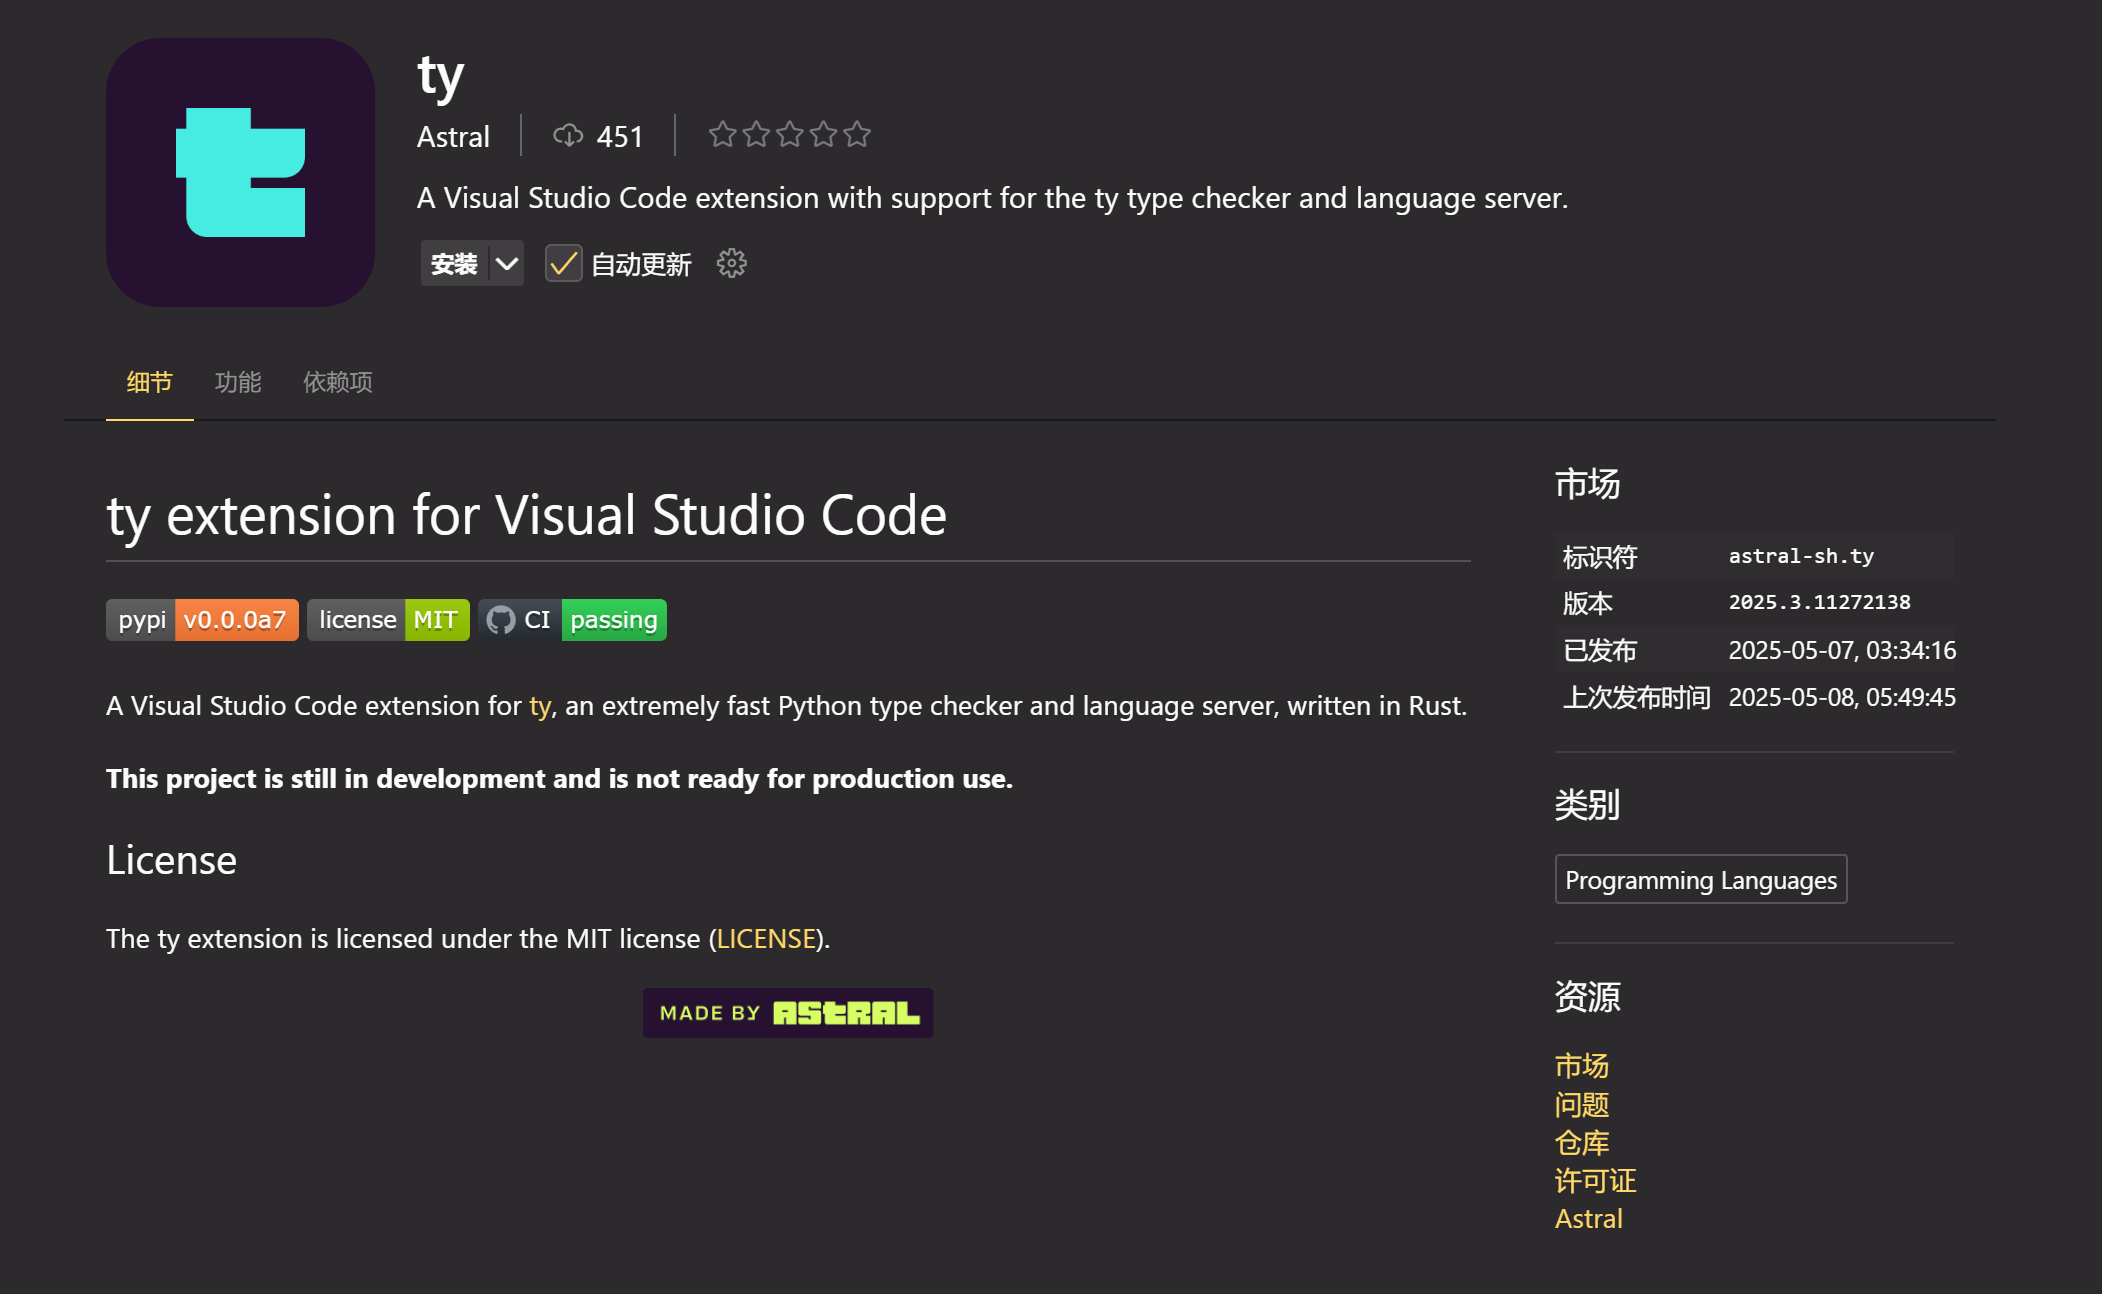This screenshot has width=2102, height=1294.
Task: Click the bold not ready for production notice
Action: tap(560, 779)
